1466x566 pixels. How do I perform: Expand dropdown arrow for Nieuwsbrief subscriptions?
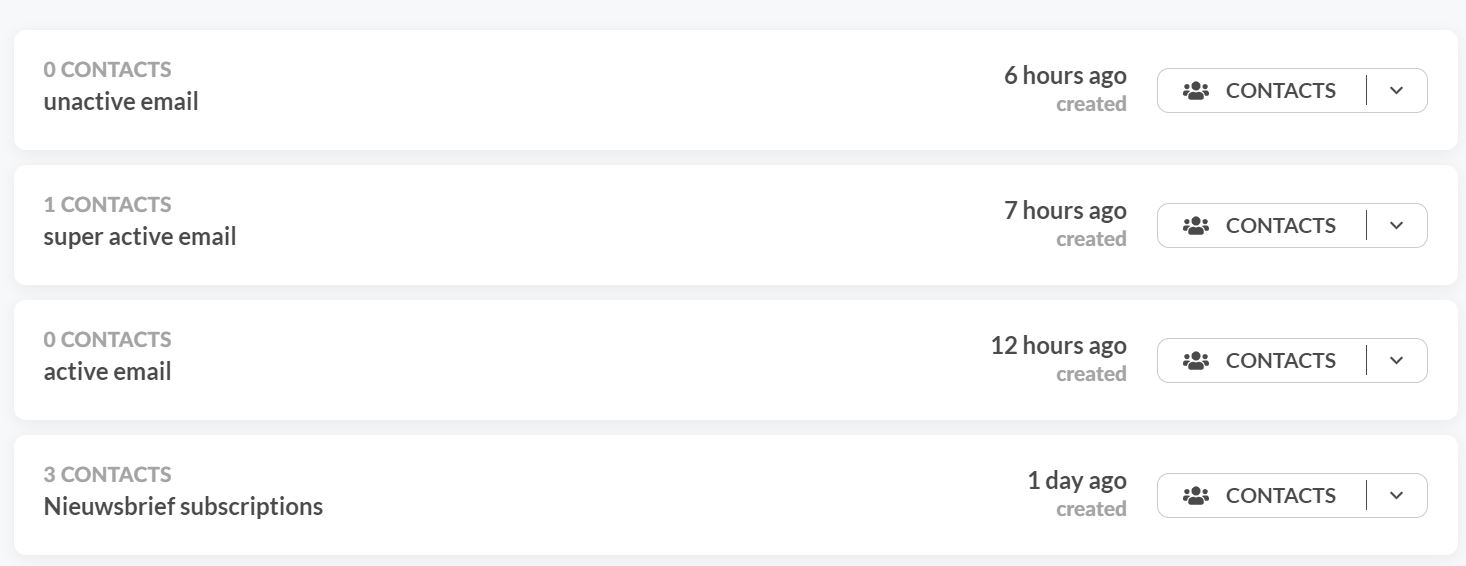(x=1397, y=496)
